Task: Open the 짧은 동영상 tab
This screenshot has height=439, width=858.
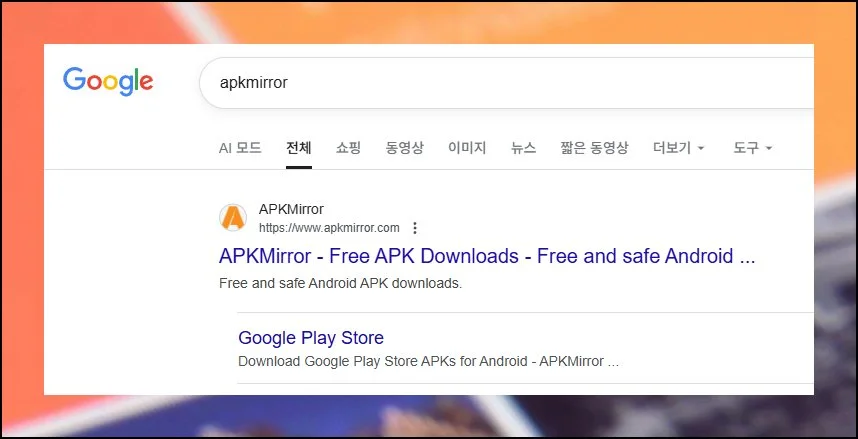Action: click(x=594, y=148)
